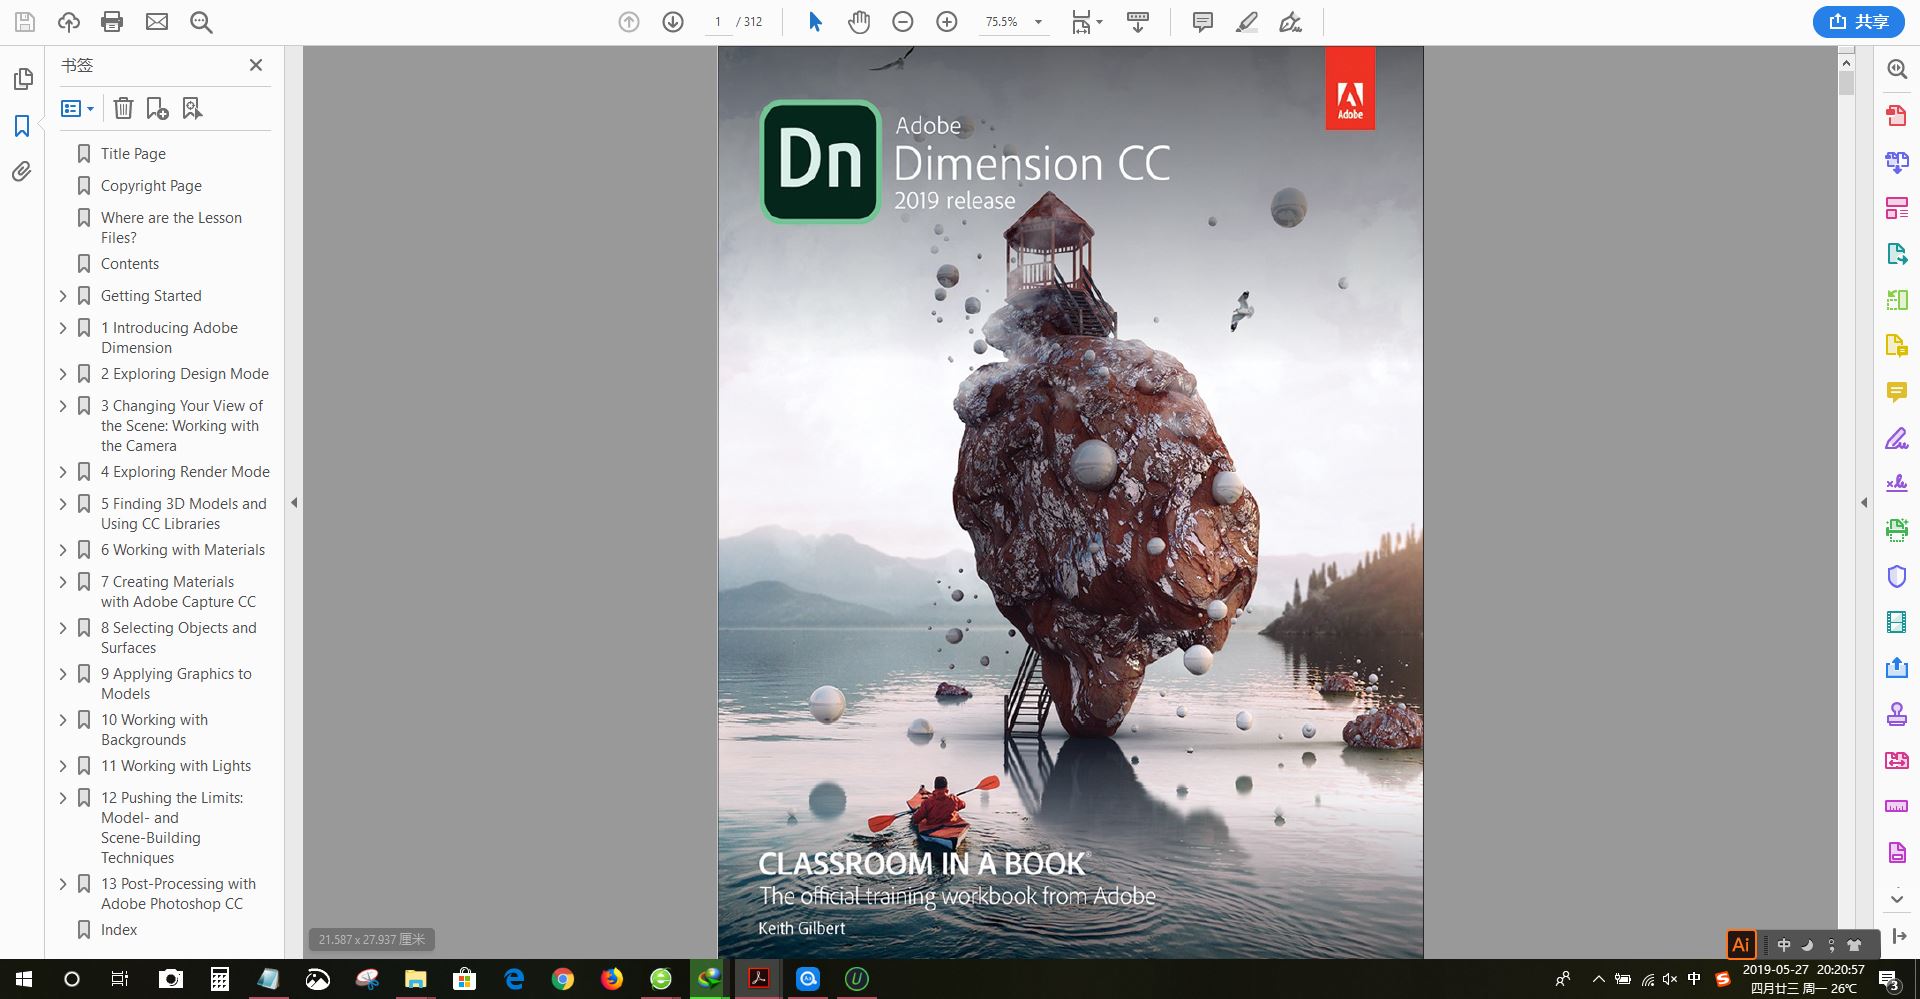The image size is (1920, 999).
Task: Open the sign document tool
Action: [x=1291, y=22]
